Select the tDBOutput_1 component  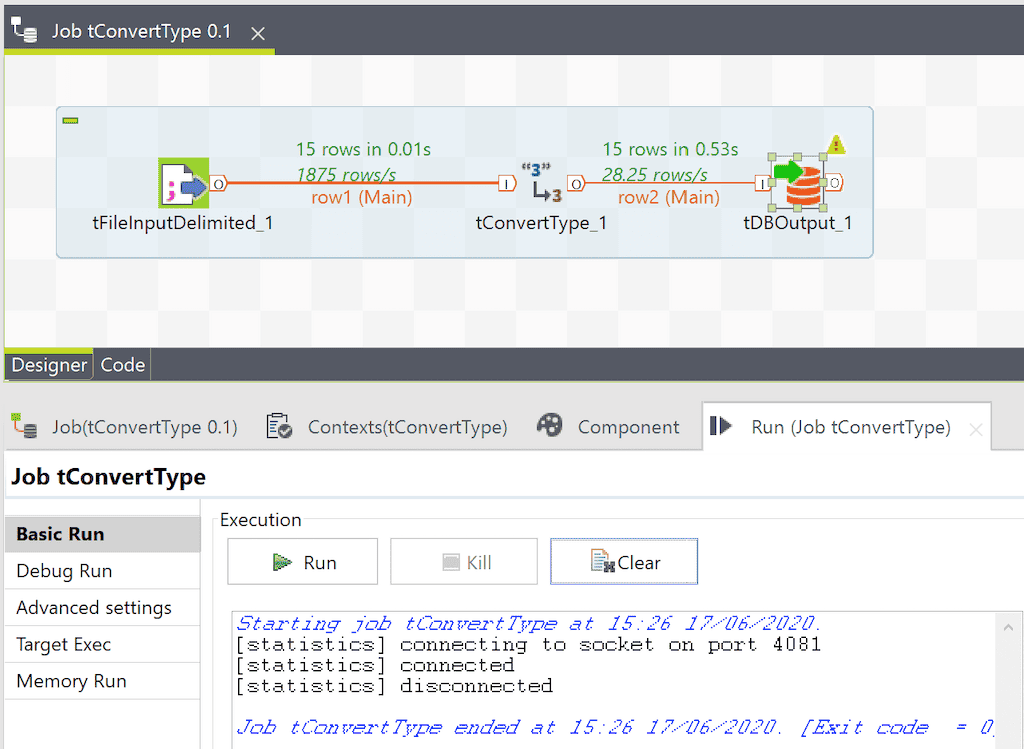coord(798,183)
